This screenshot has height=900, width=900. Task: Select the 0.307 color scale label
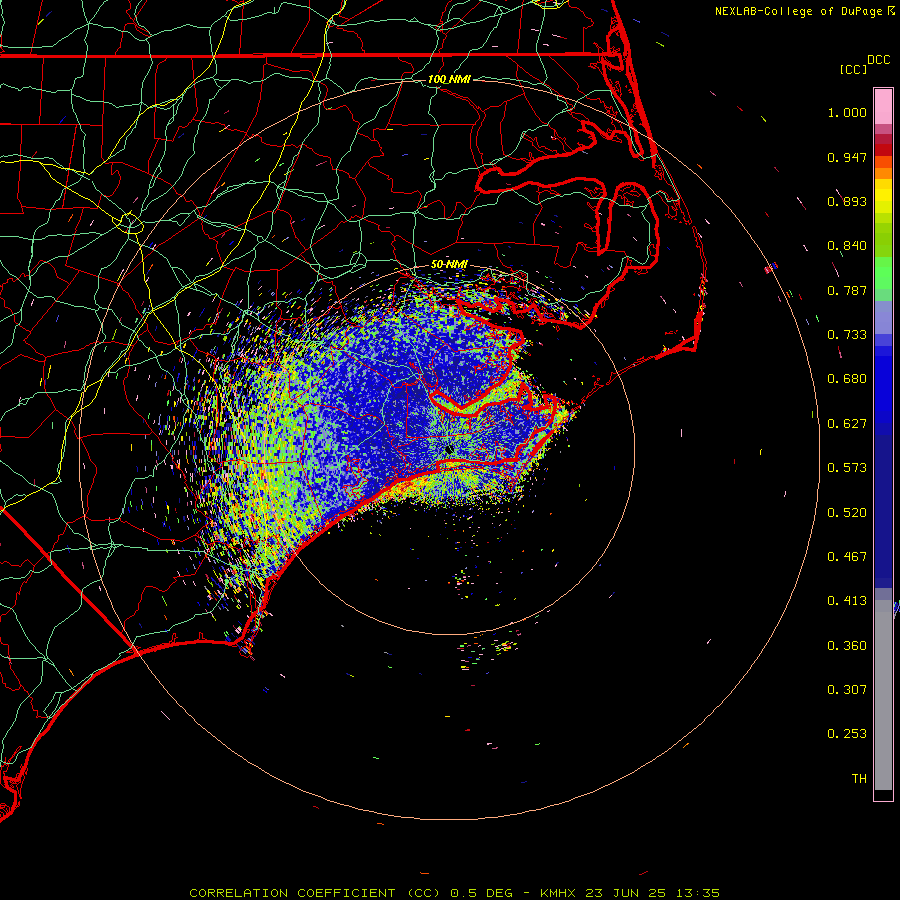[x=847, y=690]
